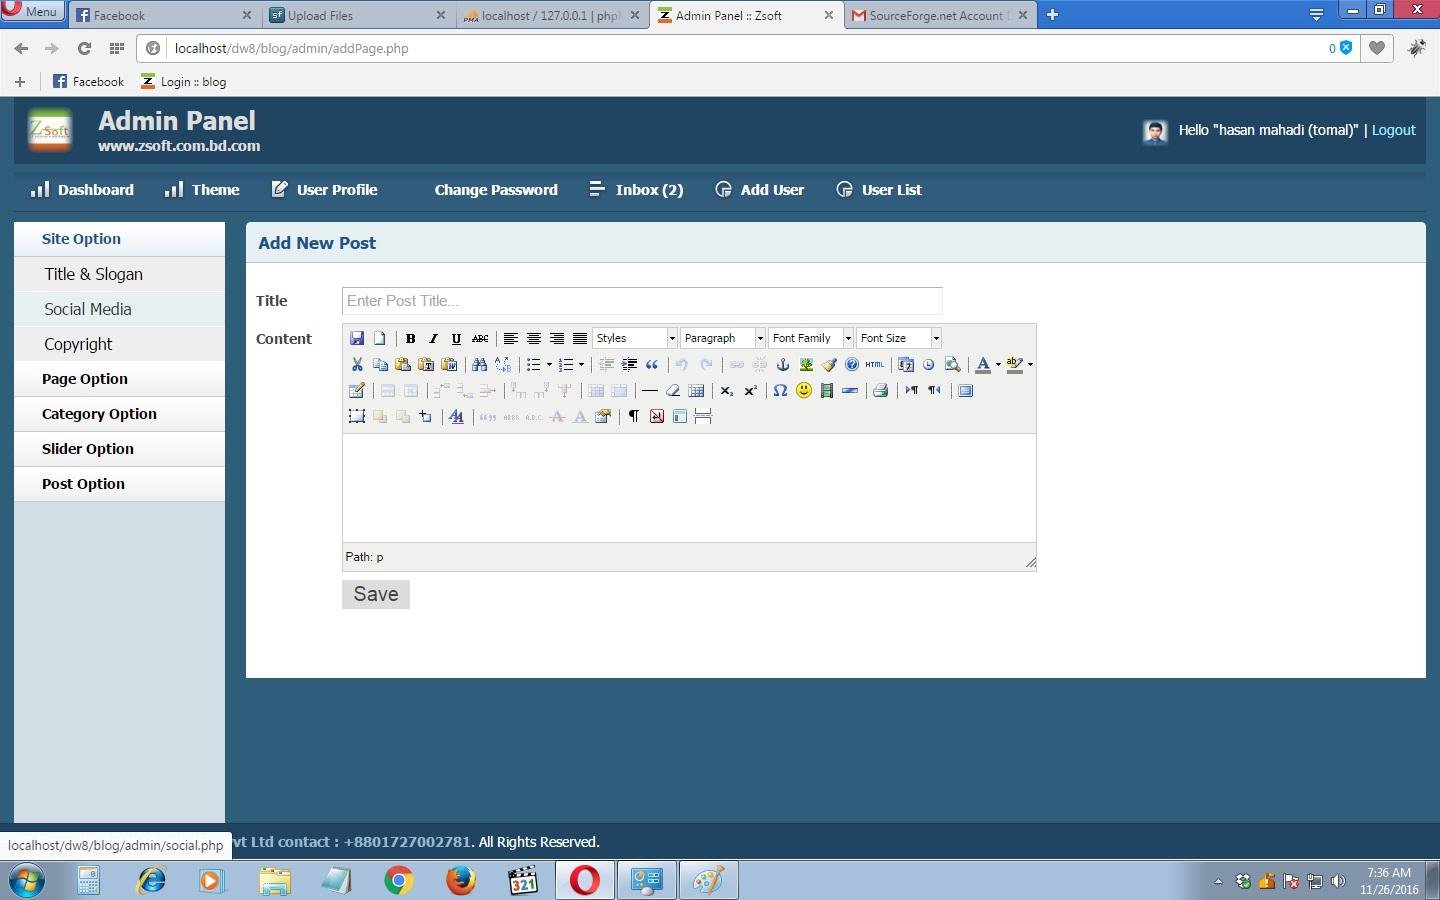Click the Save button below the editor
Screen dimensions: 1440x900
(375, 594)
